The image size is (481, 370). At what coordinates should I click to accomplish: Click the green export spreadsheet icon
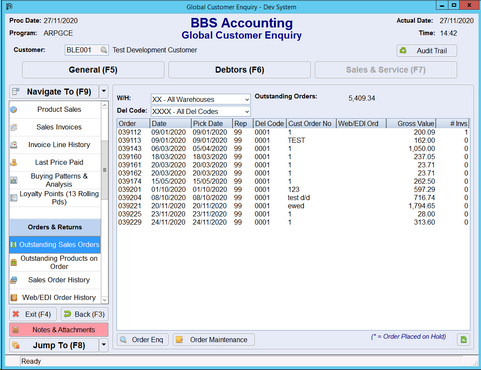(x=463, y=340)
